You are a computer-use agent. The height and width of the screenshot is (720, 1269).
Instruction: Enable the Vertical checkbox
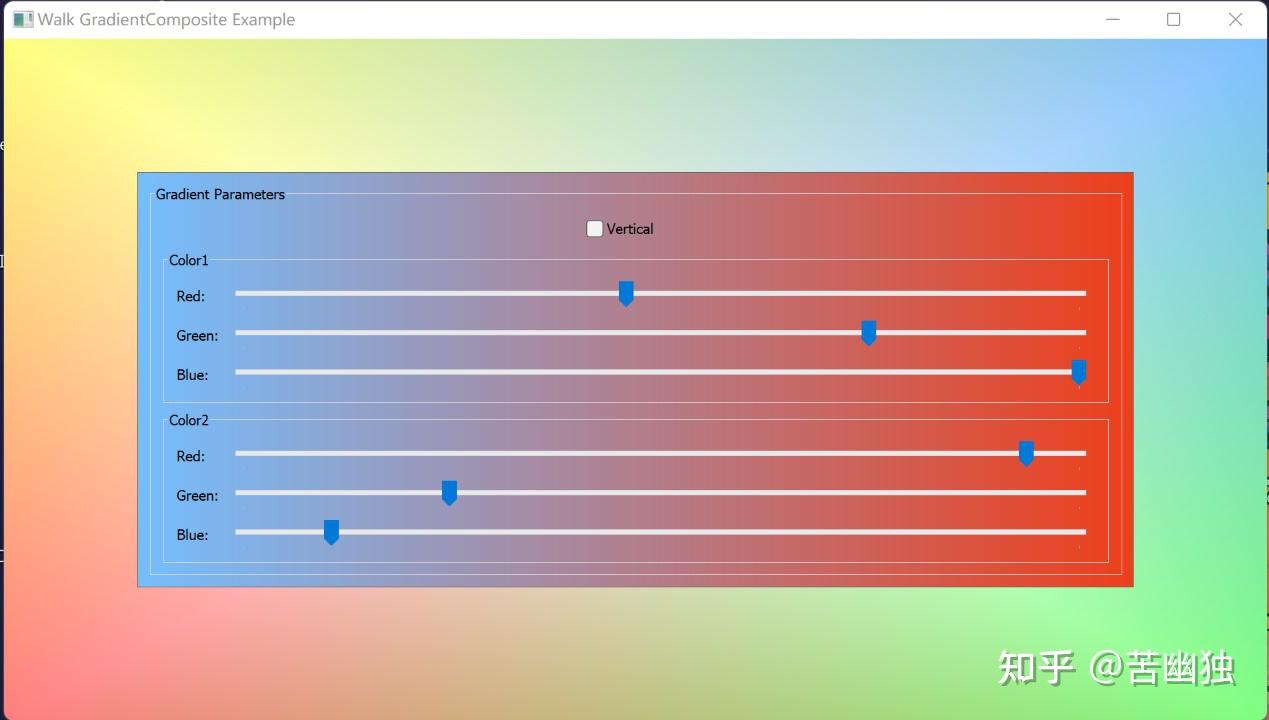(594, 229)
